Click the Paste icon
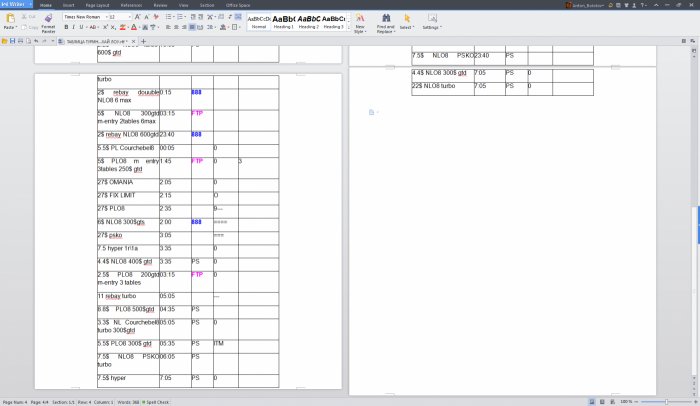Image resolution: width=700 pixels, height=406 pixels. coord(10,18)
